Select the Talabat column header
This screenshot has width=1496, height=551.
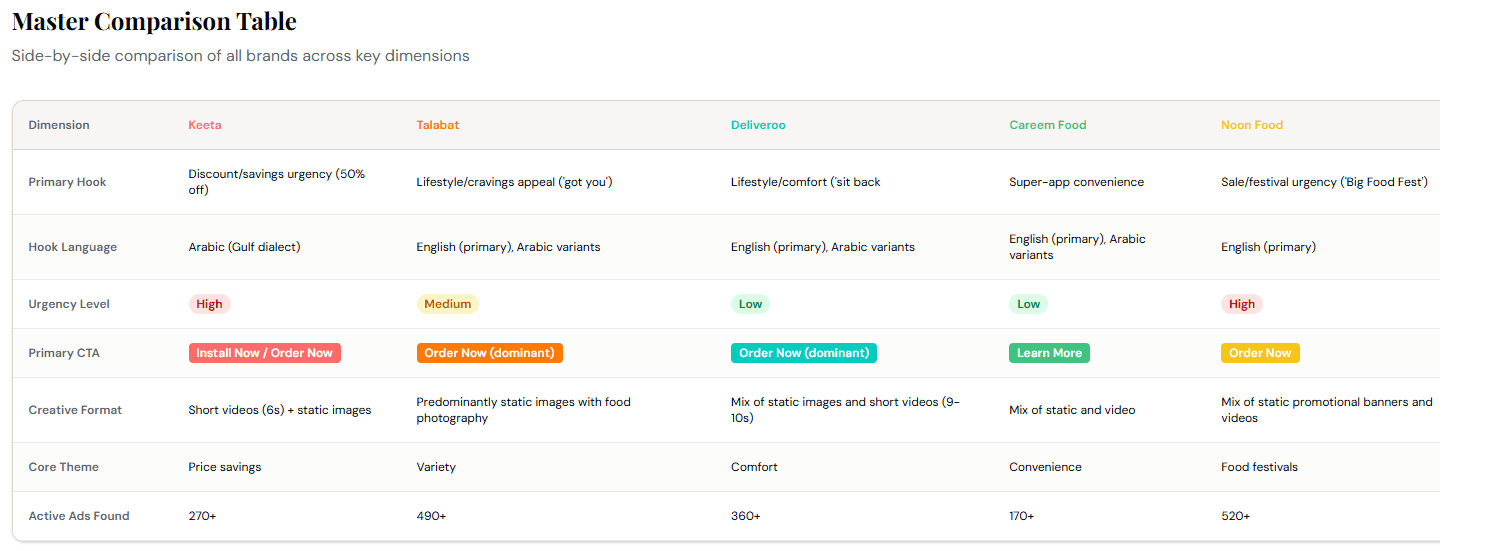click(x=438, y=125)
